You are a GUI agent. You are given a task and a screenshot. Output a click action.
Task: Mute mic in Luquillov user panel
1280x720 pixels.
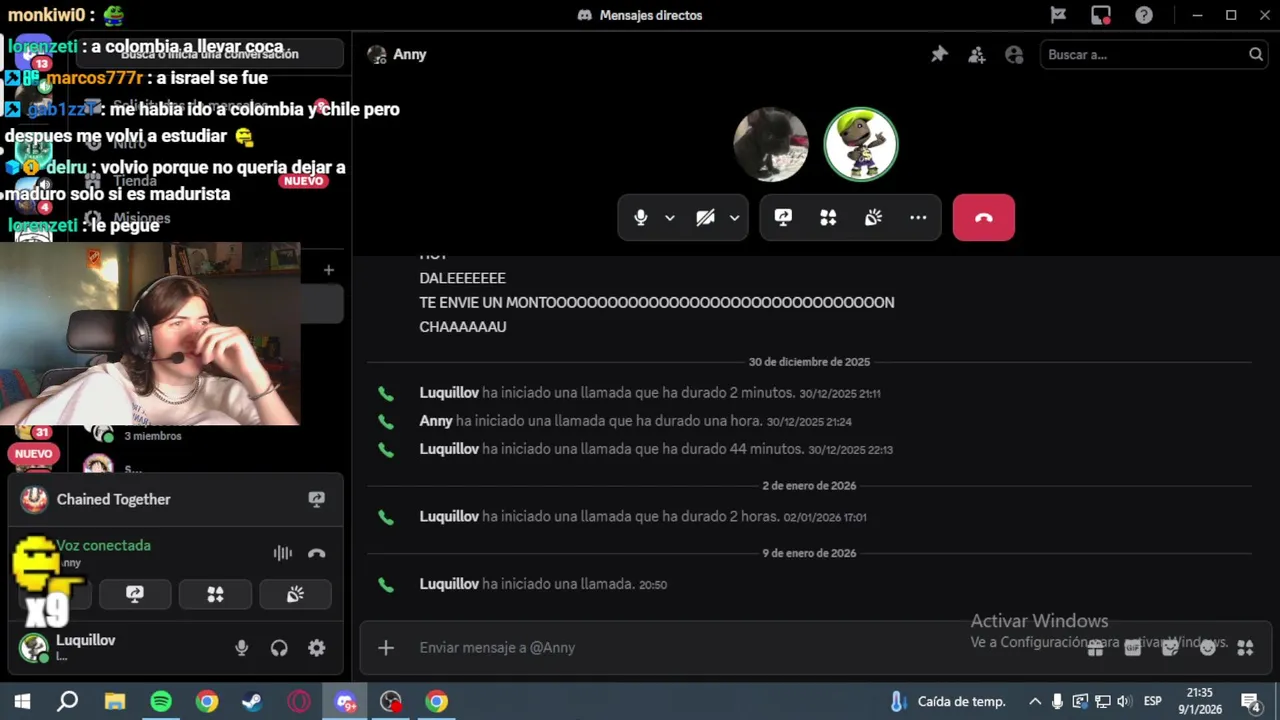click(241, 648)
